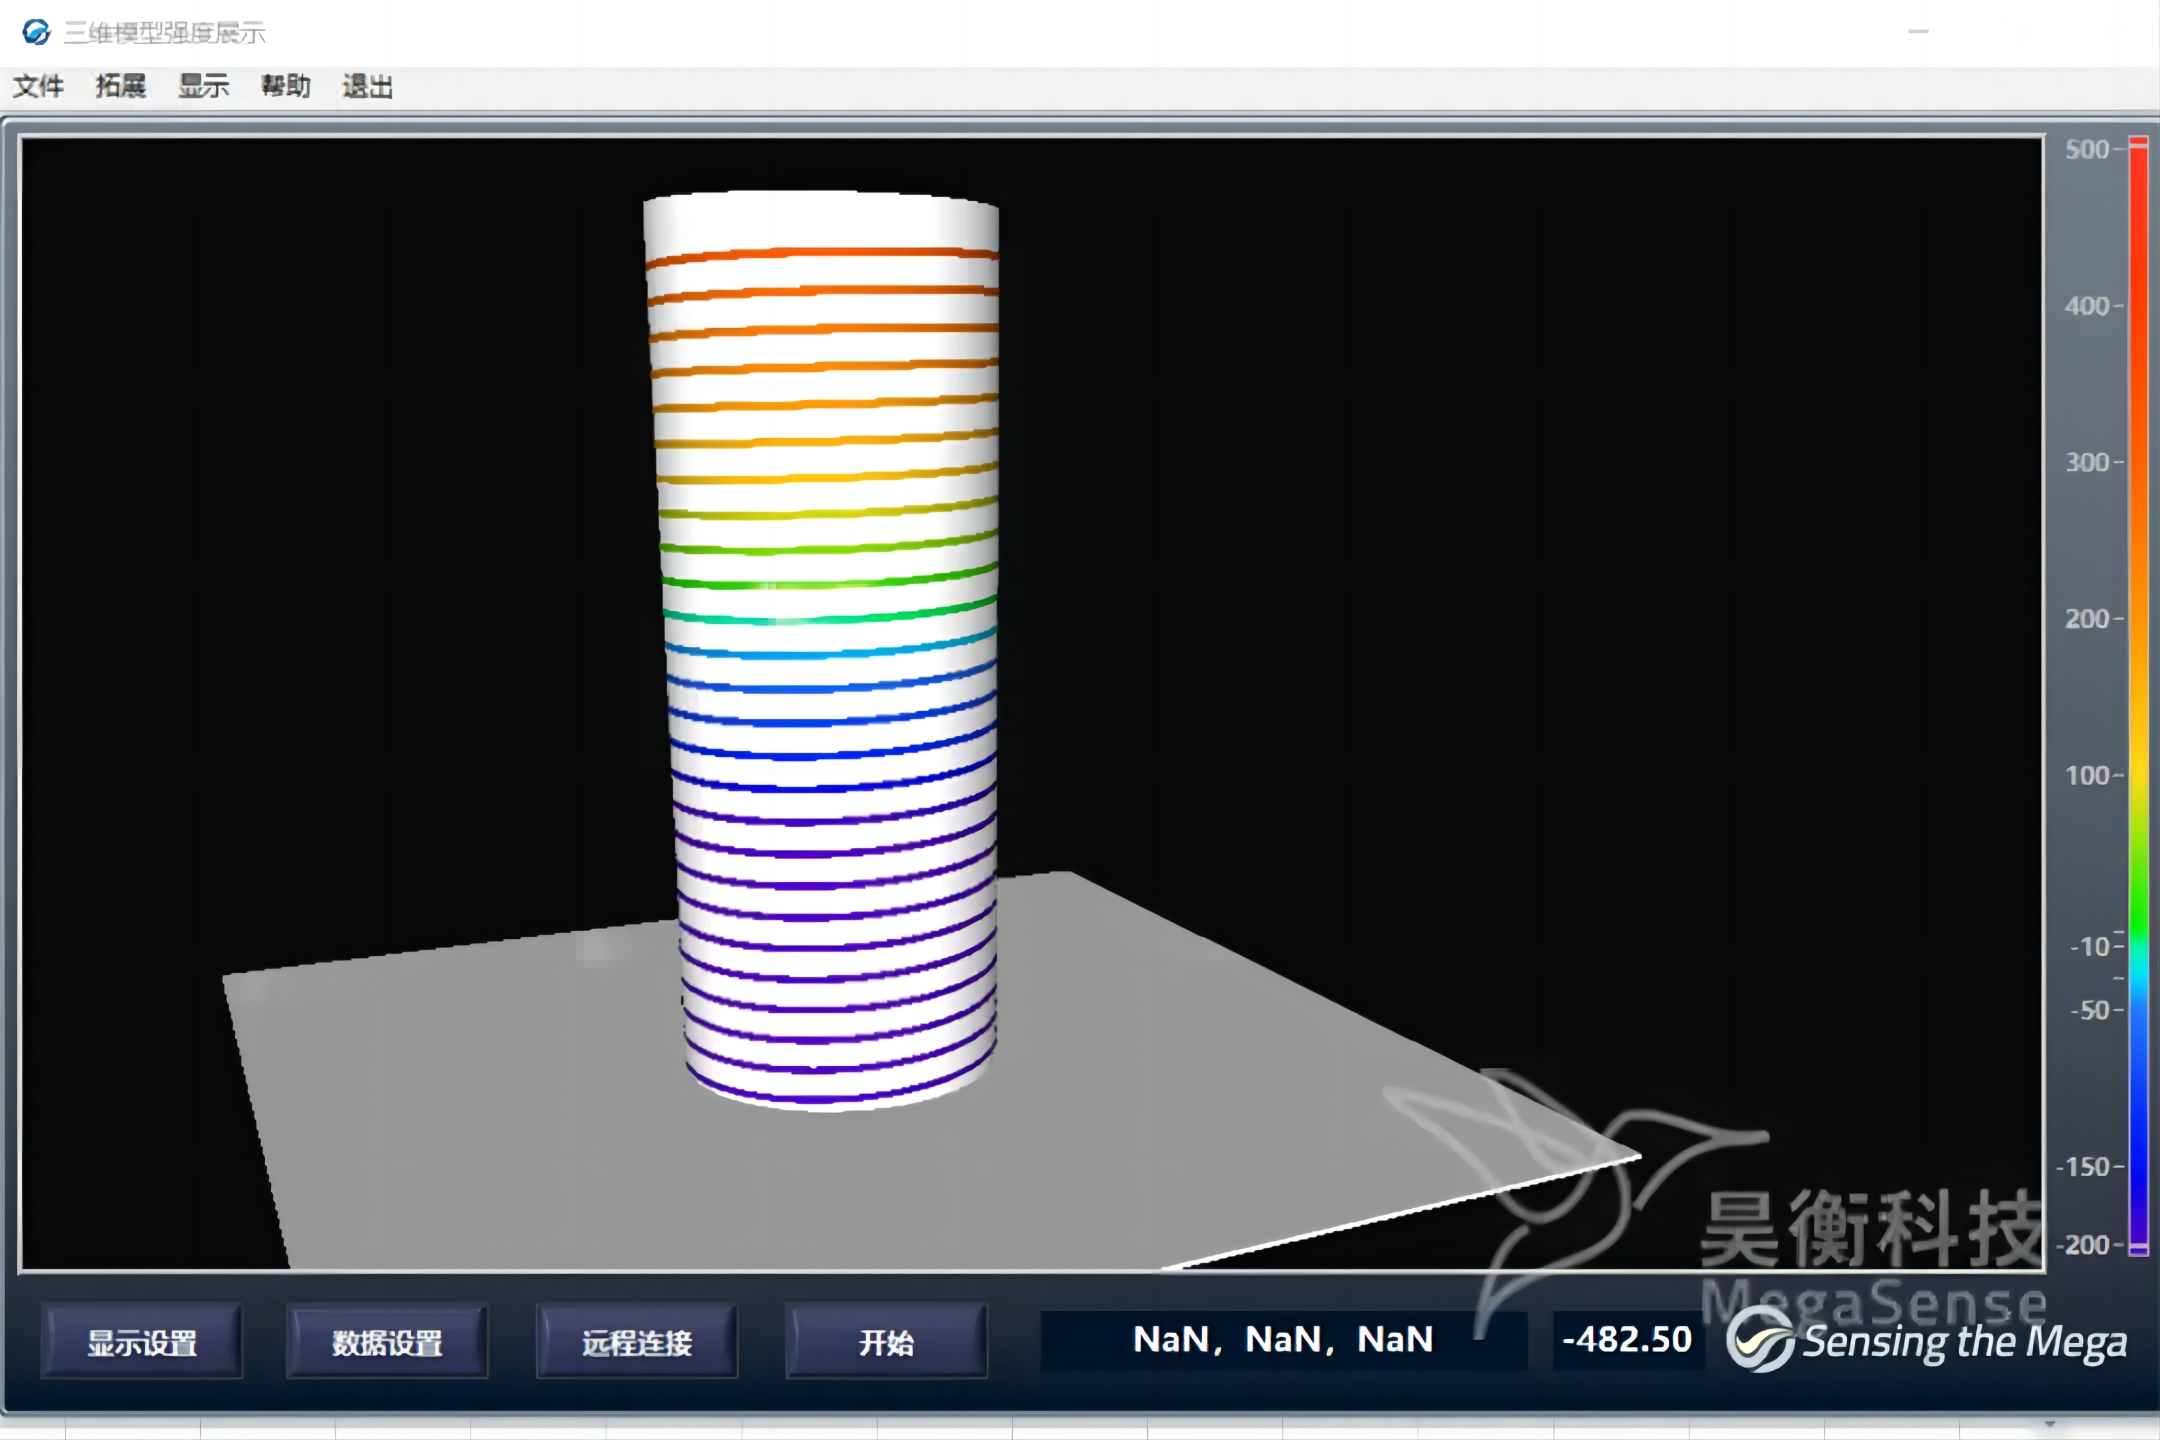This screenshot has width=2160, height=1440.
Task: Open the 文件 menu
Action: (x=38, y=86)
